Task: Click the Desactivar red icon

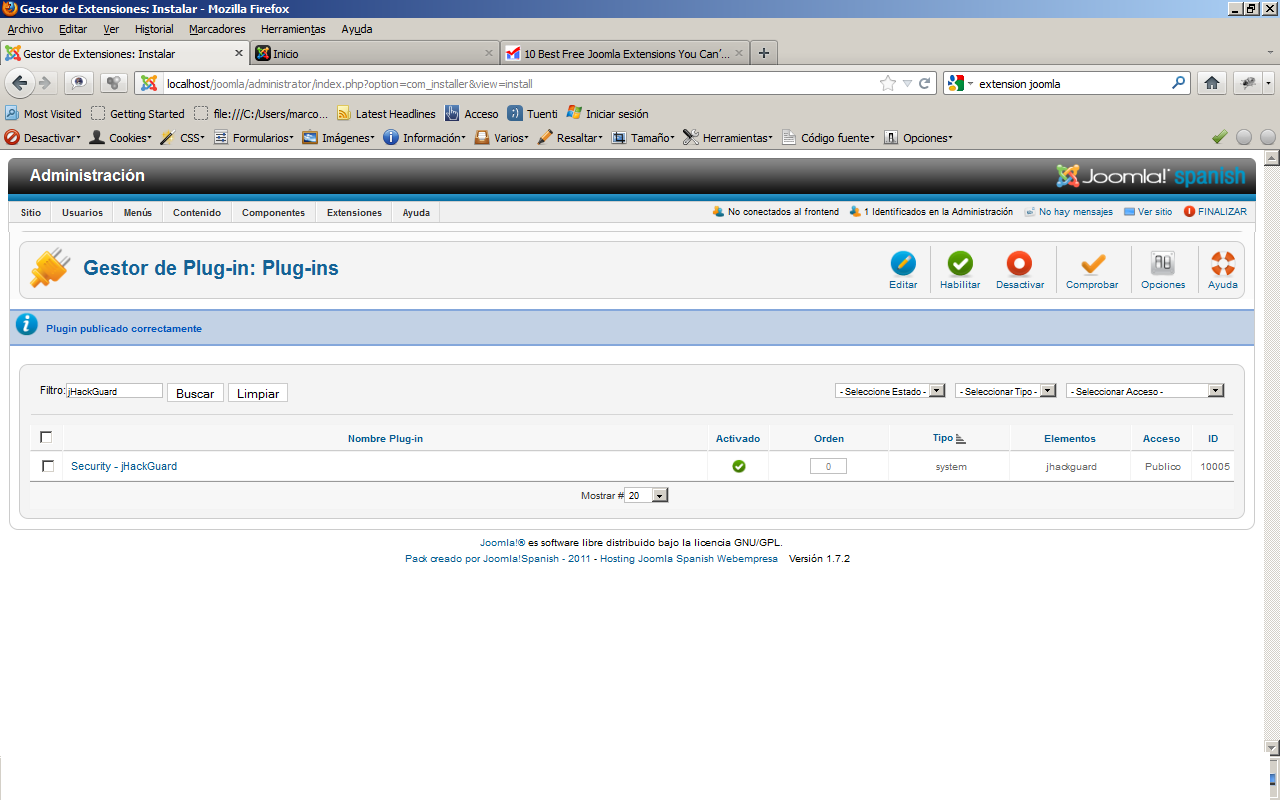Action: tap(1019, 265)
